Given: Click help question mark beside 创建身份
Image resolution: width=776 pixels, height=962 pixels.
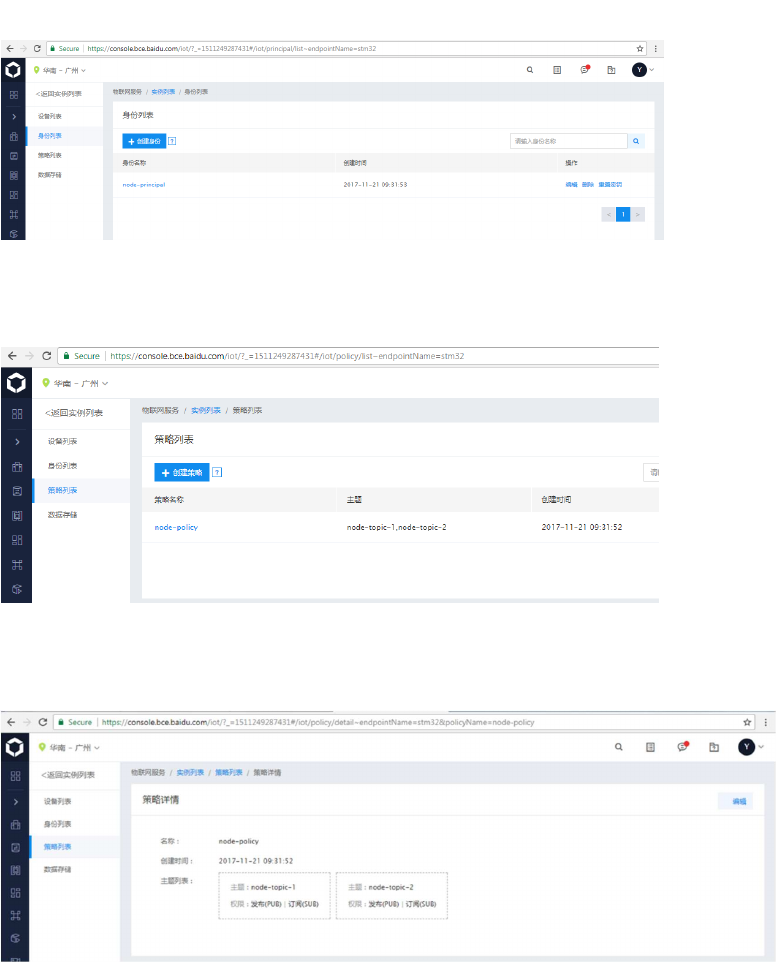Looking at the screenshot, I should pos(172,141).
